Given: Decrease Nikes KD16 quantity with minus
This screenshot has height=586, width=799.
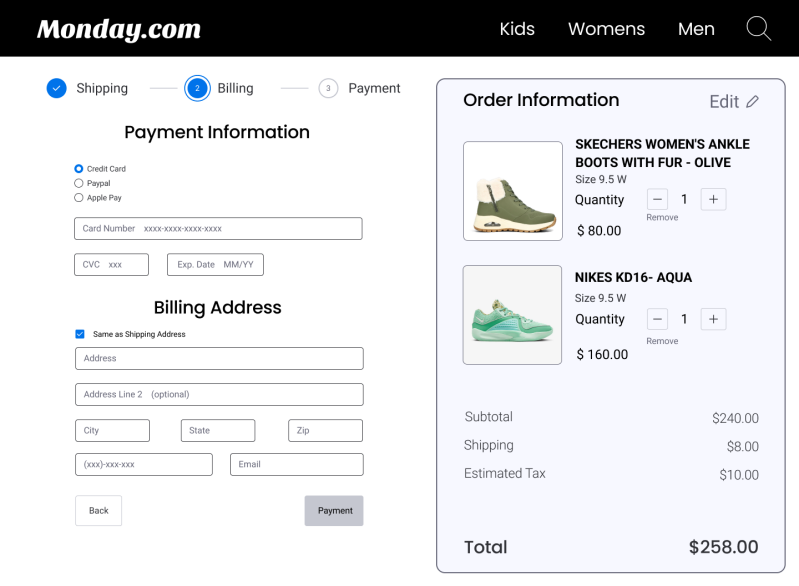Looking at the screenshot, I should coord(657,319).
